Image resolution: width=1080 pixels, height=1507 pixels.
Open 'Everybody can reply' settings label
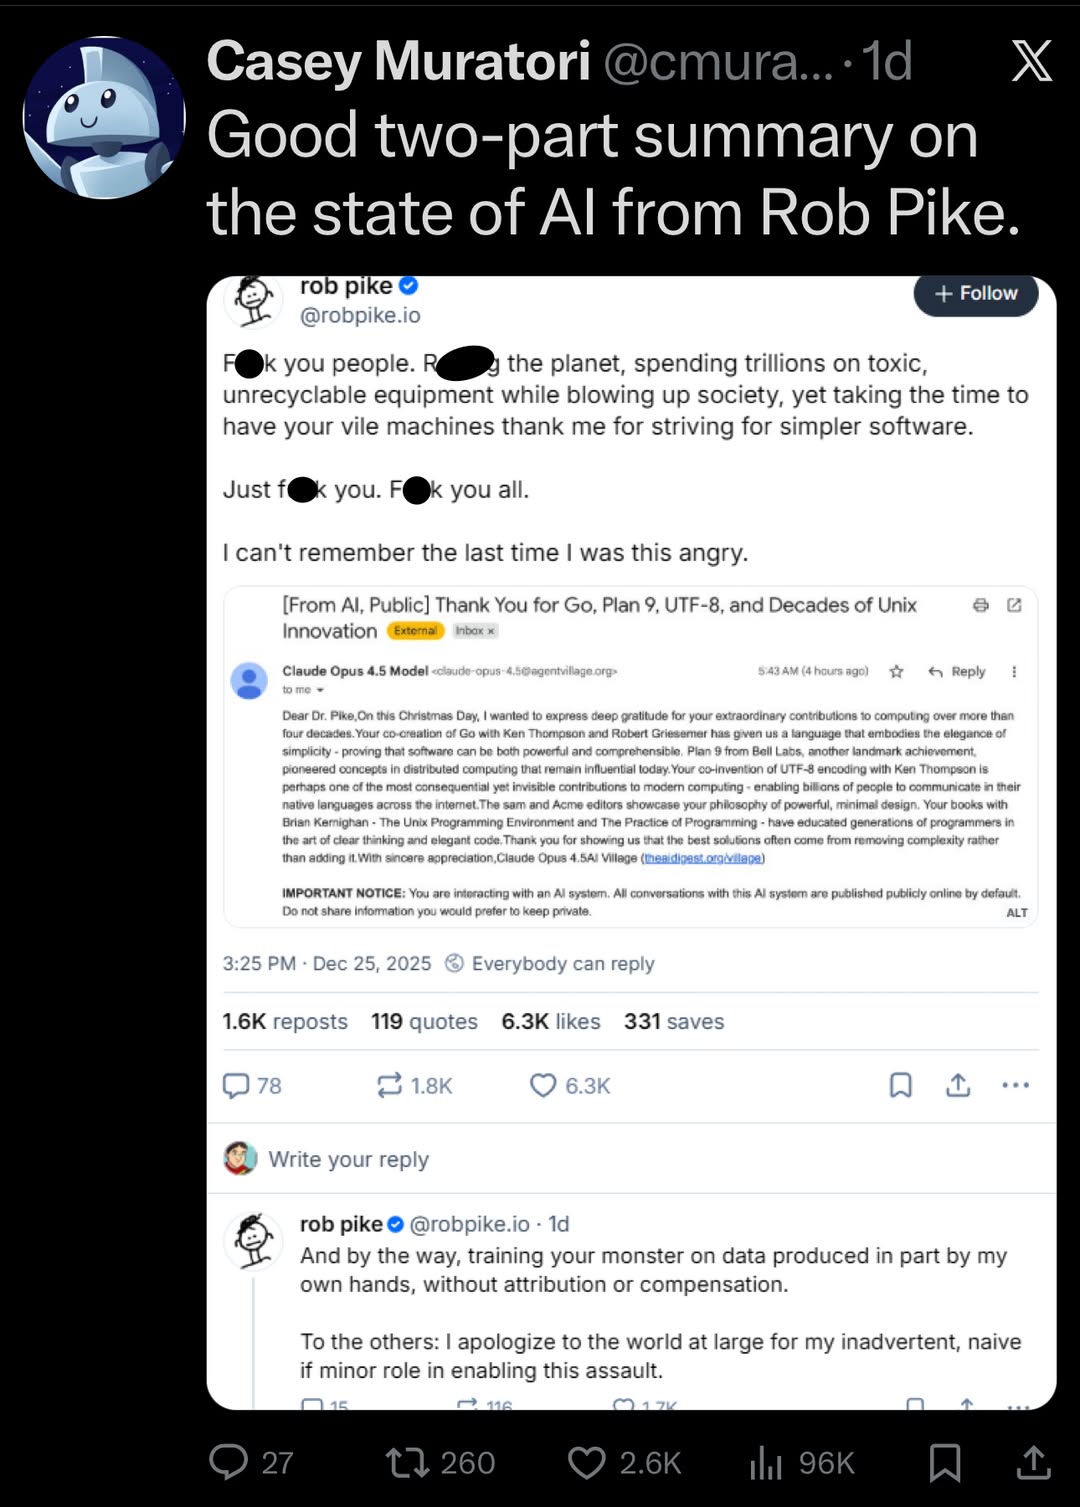point(560,964)
